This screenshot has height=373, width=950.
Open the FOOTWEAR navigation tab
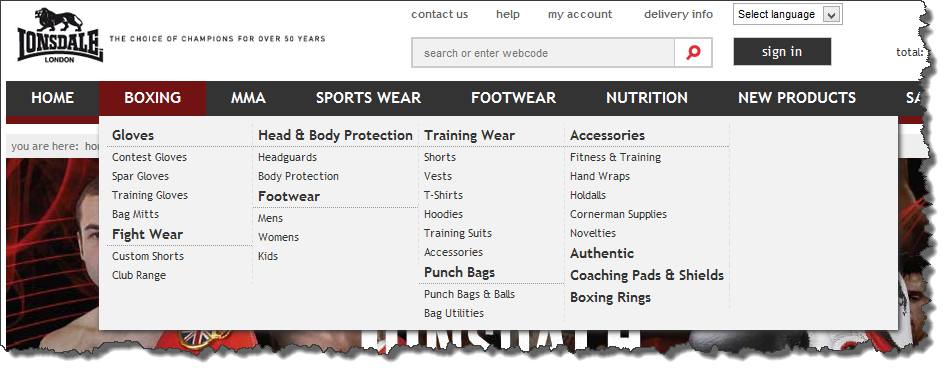pyautogui.click(x=514, y=98)
